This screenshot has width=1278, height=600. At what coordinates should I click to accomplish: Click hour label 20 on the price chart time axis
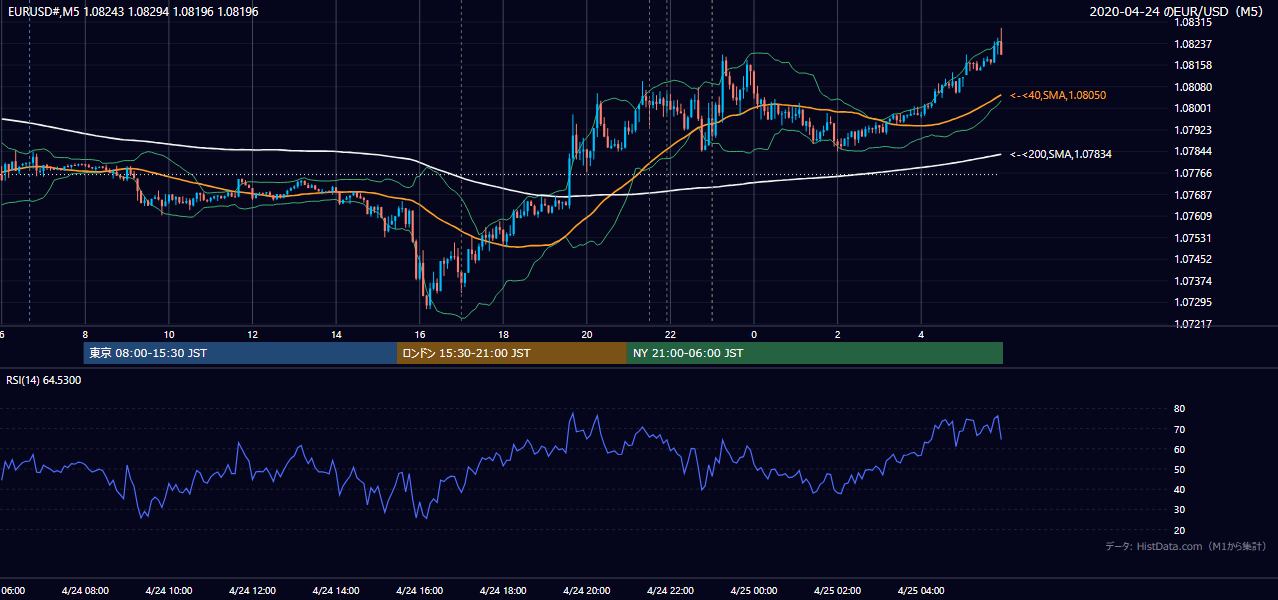[x=587, y=334]
